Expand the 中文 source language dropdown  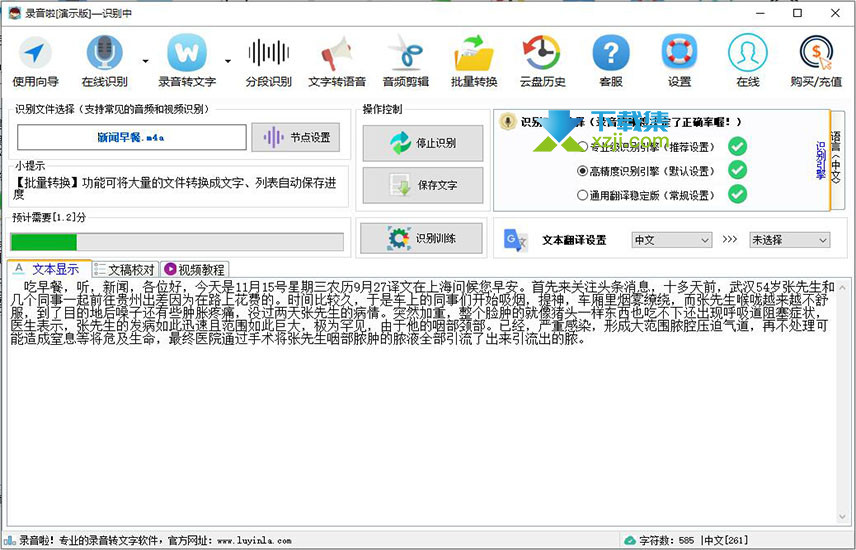point(670,240)
